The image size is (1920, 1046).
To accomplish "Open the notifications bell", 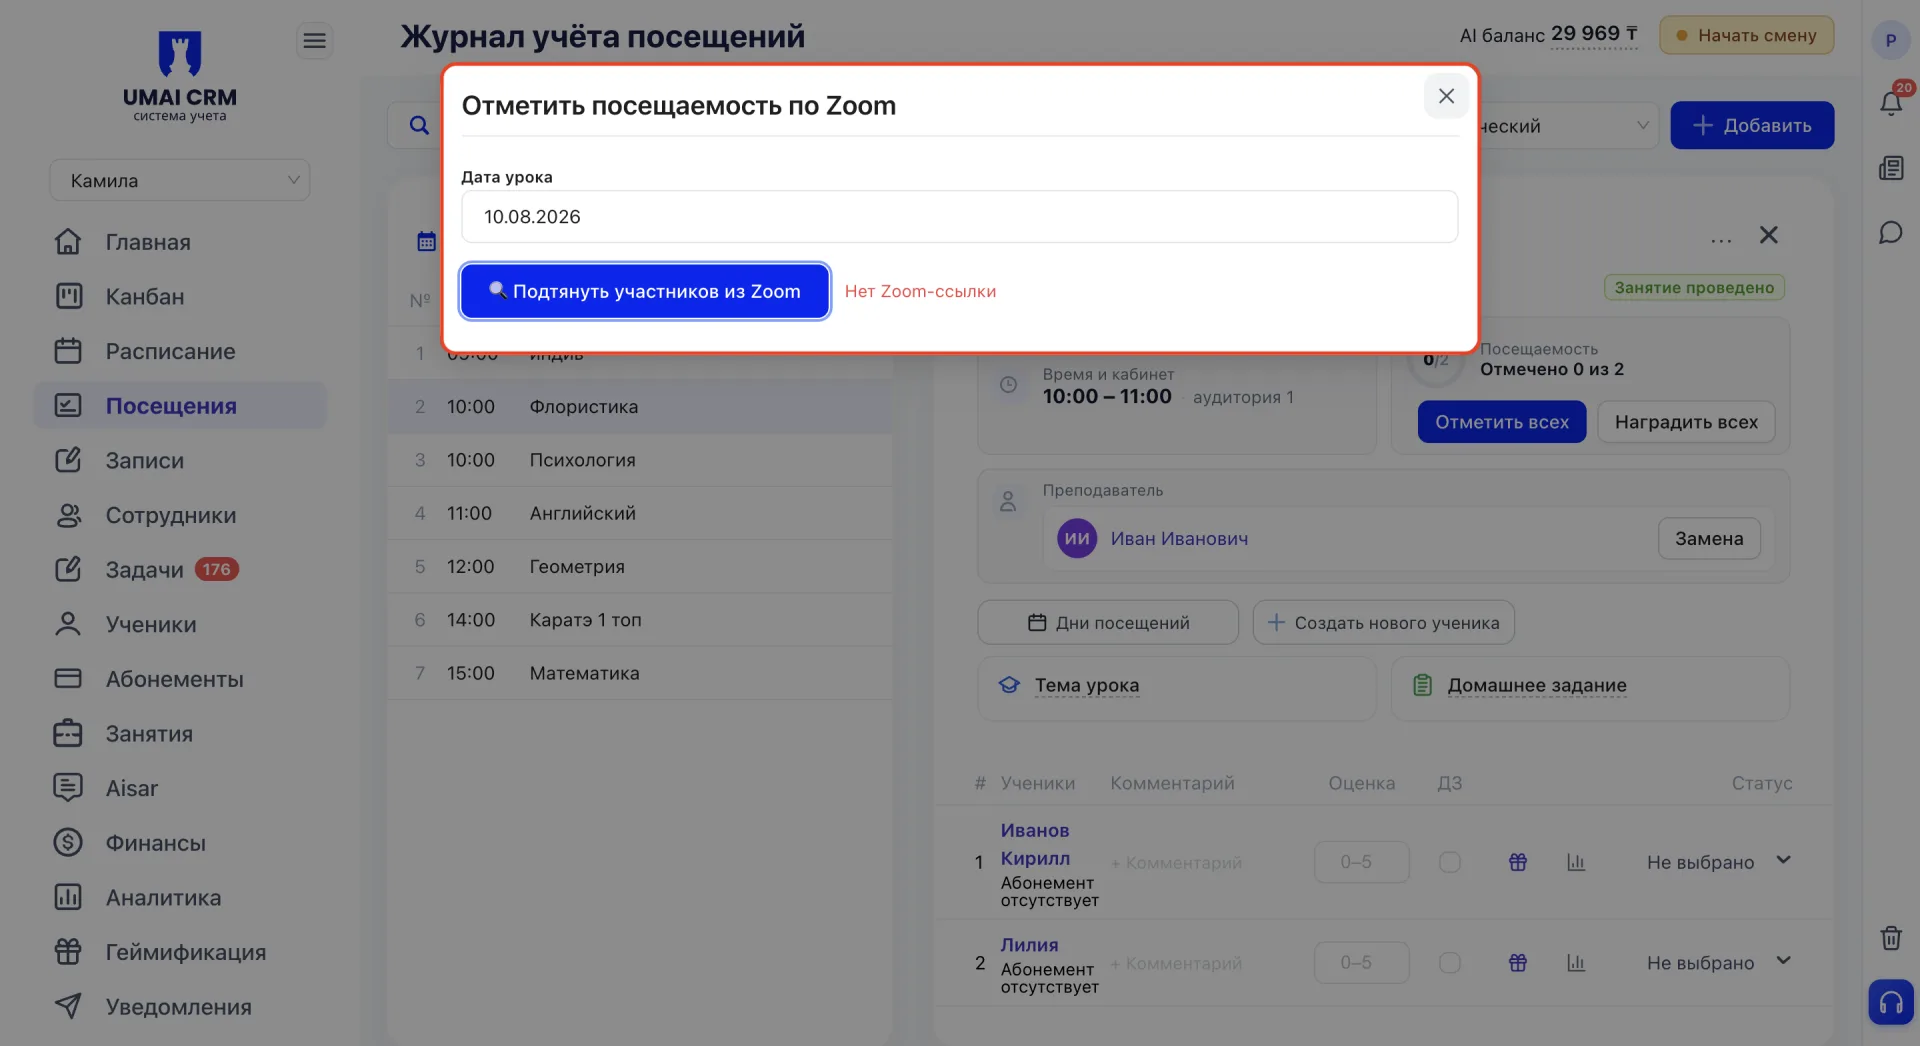I will pos(1891,103).
